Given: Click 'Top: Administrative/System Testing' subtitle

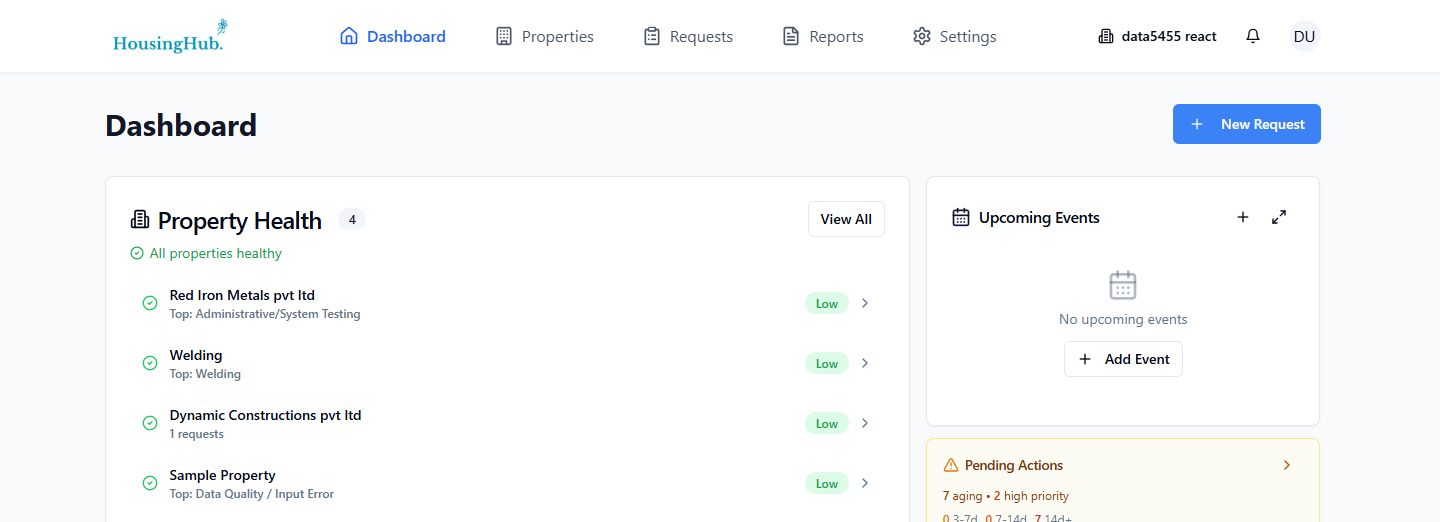Looking at the screenshot, I should coord(265,314).
